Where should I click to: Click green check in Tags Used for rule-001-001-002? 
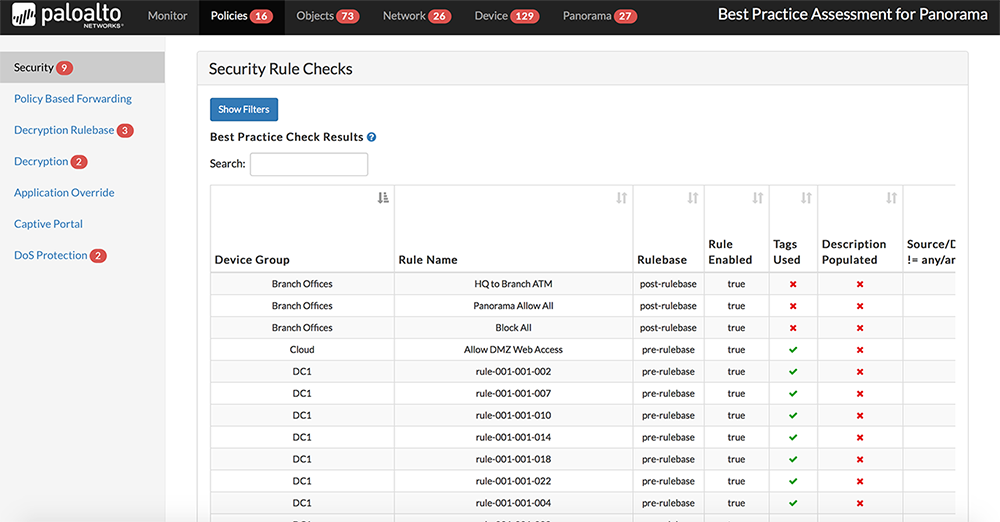[x=793, y=371]
